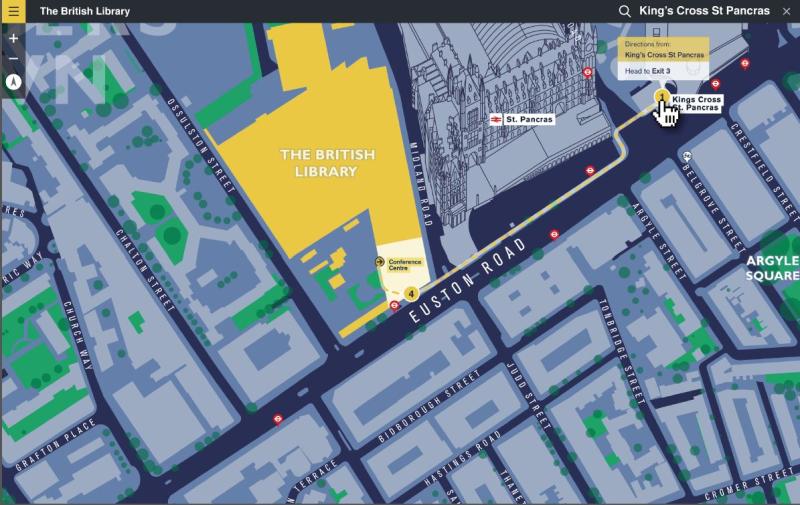
Task: Click the OSSULSTON STREET label
Action: 201,145
